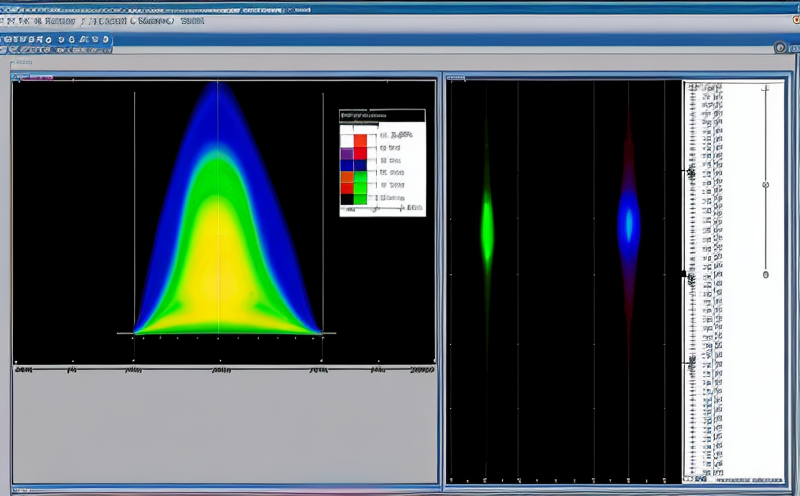Click the blue peak in the right plot
This screenshot has width=800, height=496.
[x=629, y=225]
